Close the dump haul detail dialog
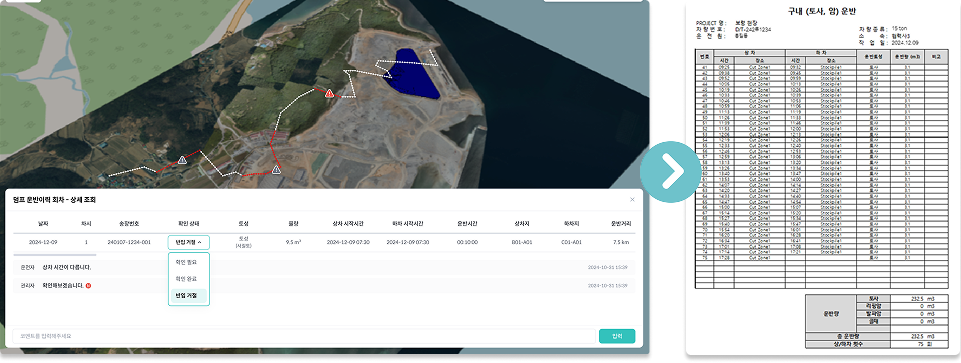This screenshot has height=363, width=961. pyautogui.click(x=632, y=199)
